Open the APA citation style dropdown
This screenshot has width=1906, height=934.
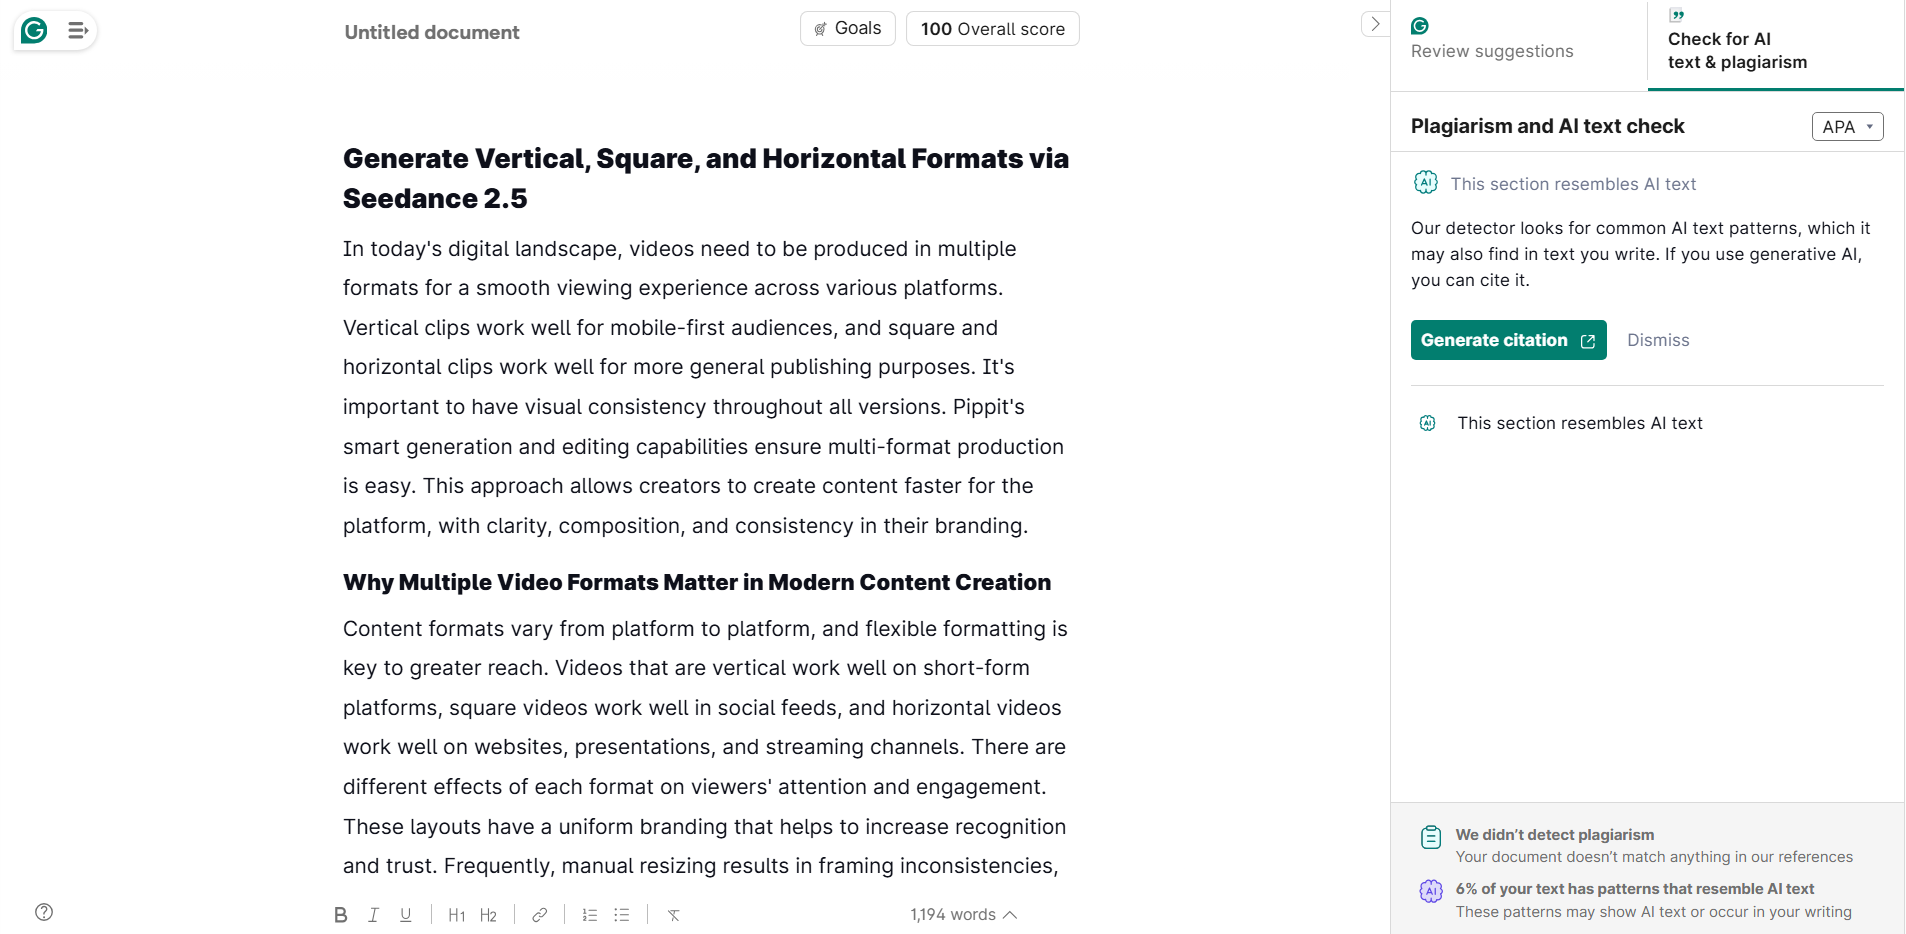(1847, 127)
